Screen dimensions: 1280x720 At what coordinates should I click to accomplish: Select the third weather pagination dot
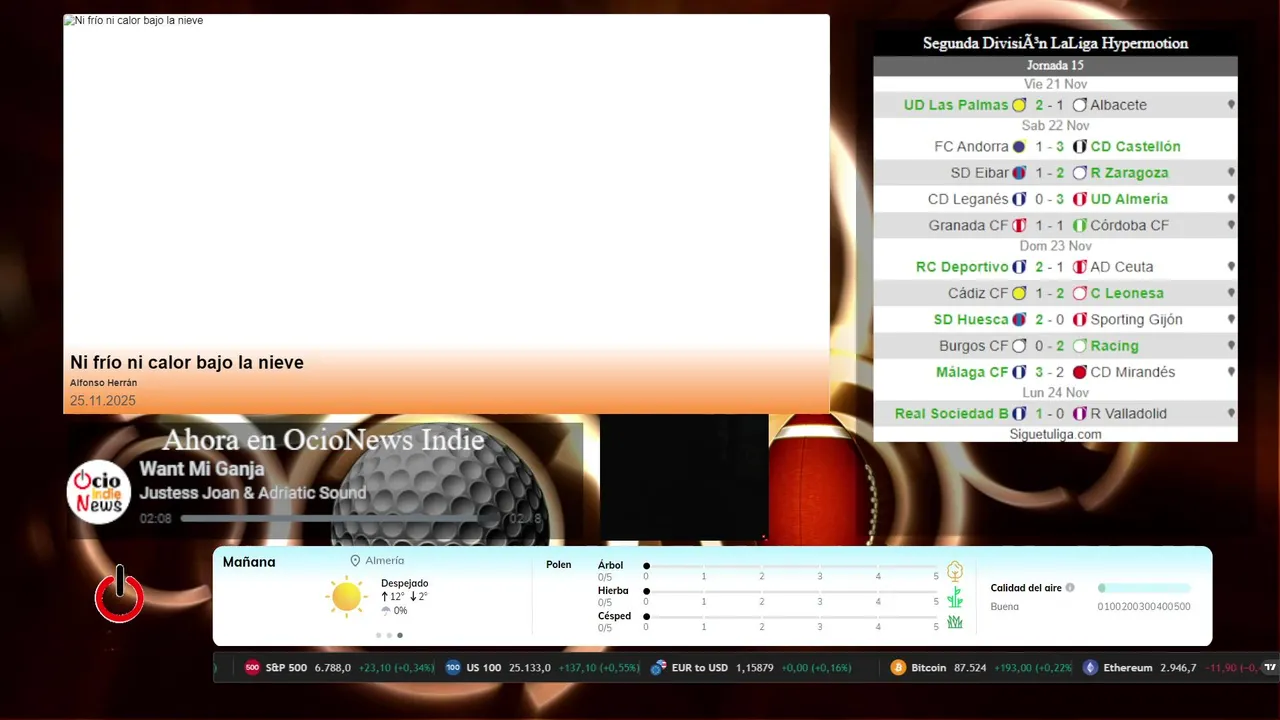pyautogui.click(x=400, y=635)
